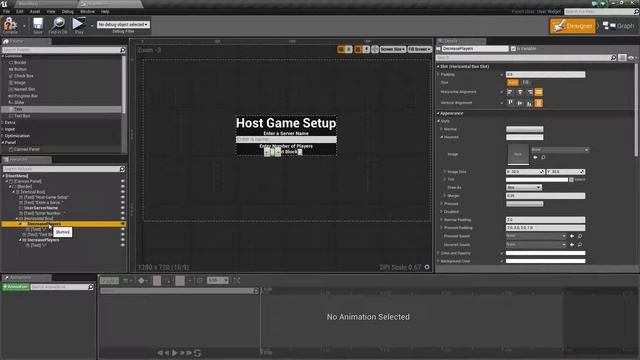Viewport: 640px width, 360px height.
Task: Pick Check Box widget in Palette
Action: [24, 76]
